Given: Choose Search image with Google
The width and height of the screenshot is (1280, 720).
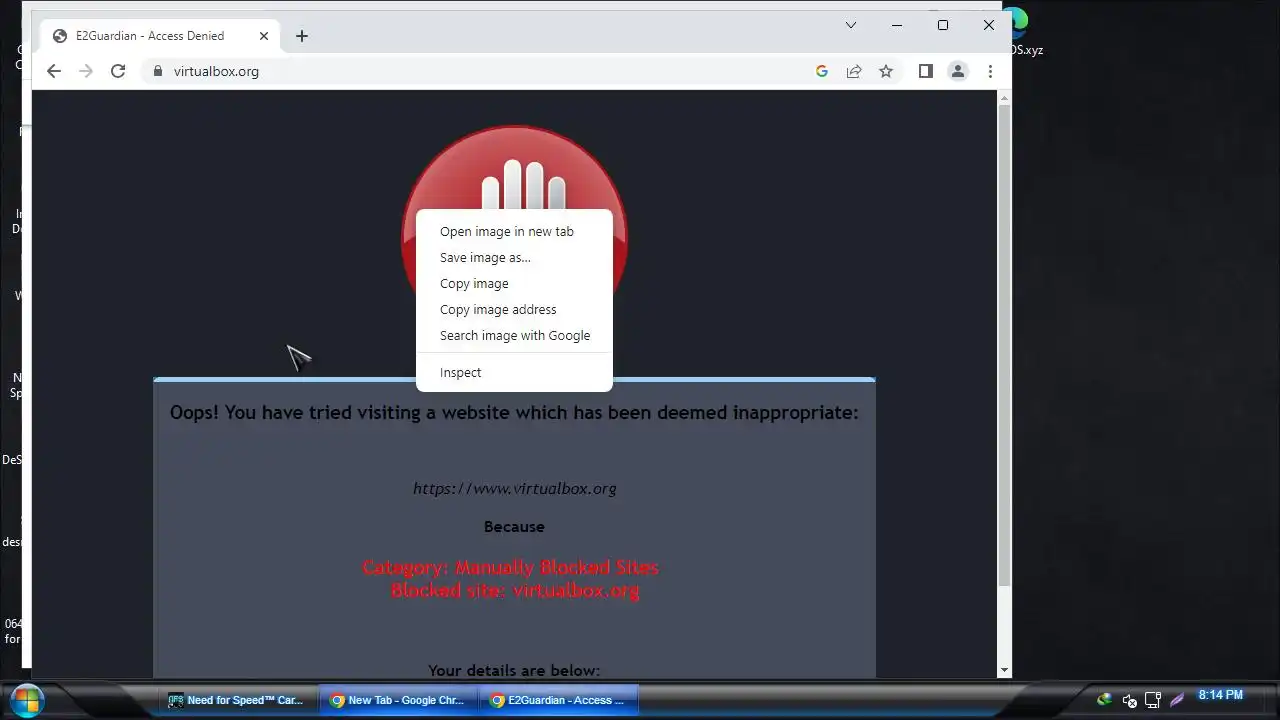Looking at the screenshot, I should 514,335.
